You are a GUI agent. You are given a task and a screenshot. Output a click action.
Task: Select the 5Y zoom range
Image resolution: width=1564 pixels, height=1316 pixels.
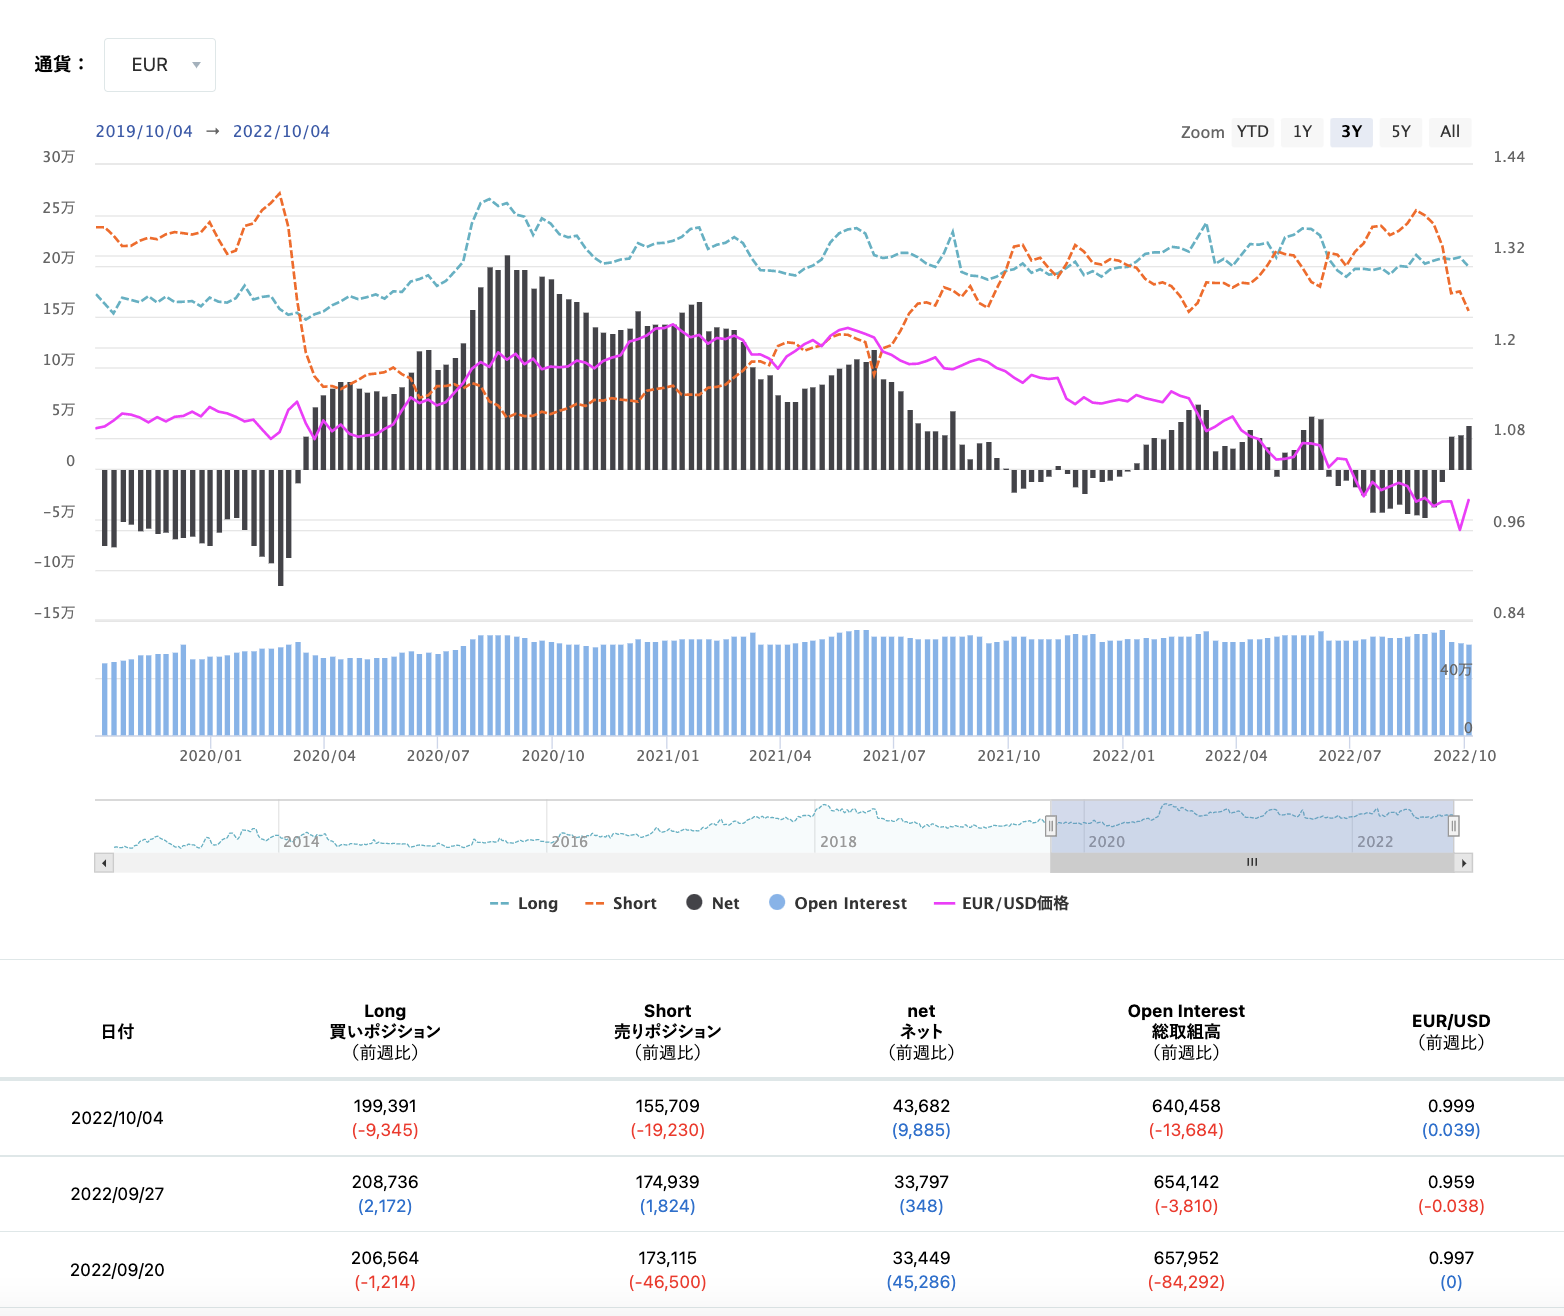point(1401,132)
